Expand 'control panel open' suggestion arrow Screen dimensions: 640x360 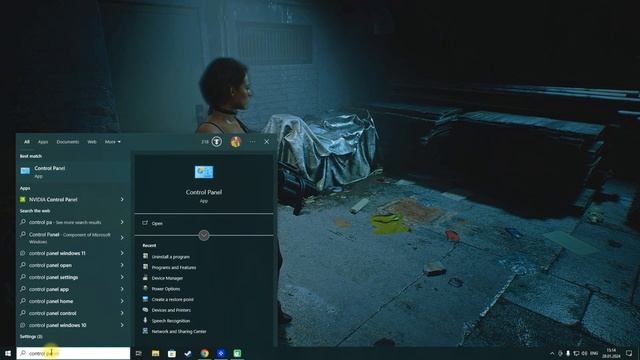coord(122,265)
